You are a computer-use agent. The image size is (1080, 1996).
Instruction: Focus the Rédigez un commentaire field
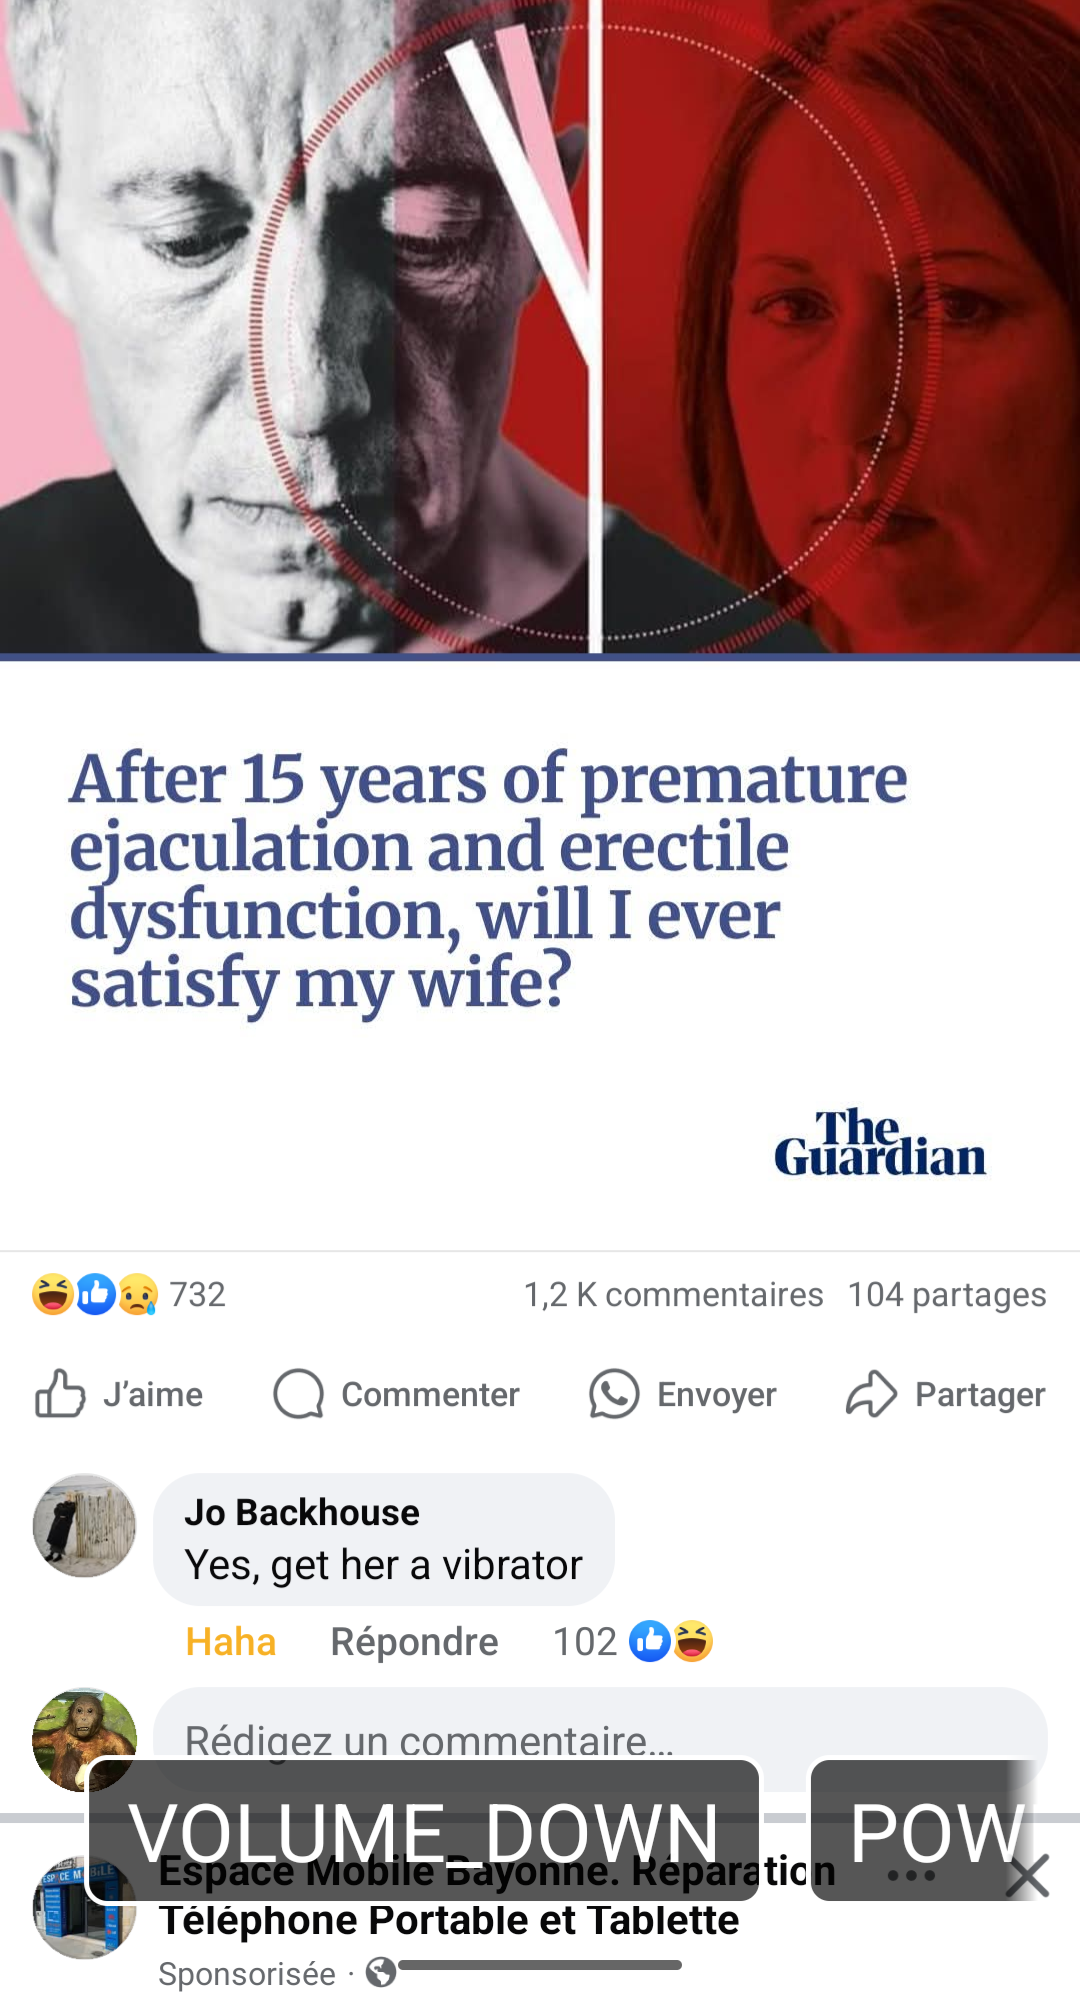point(600,1740)
